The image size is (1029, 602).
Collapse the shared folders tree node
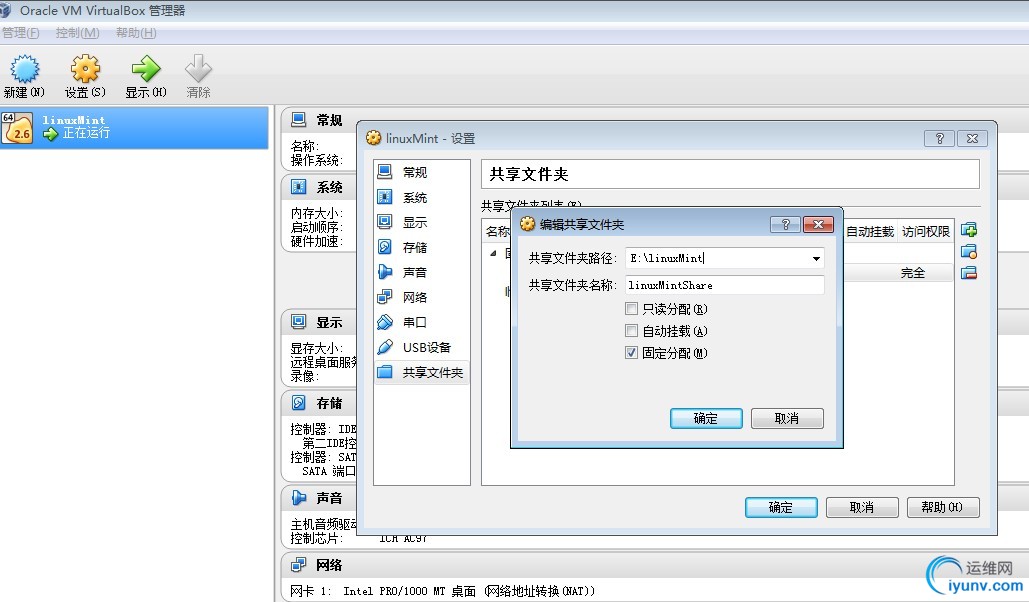pos(494,253)
